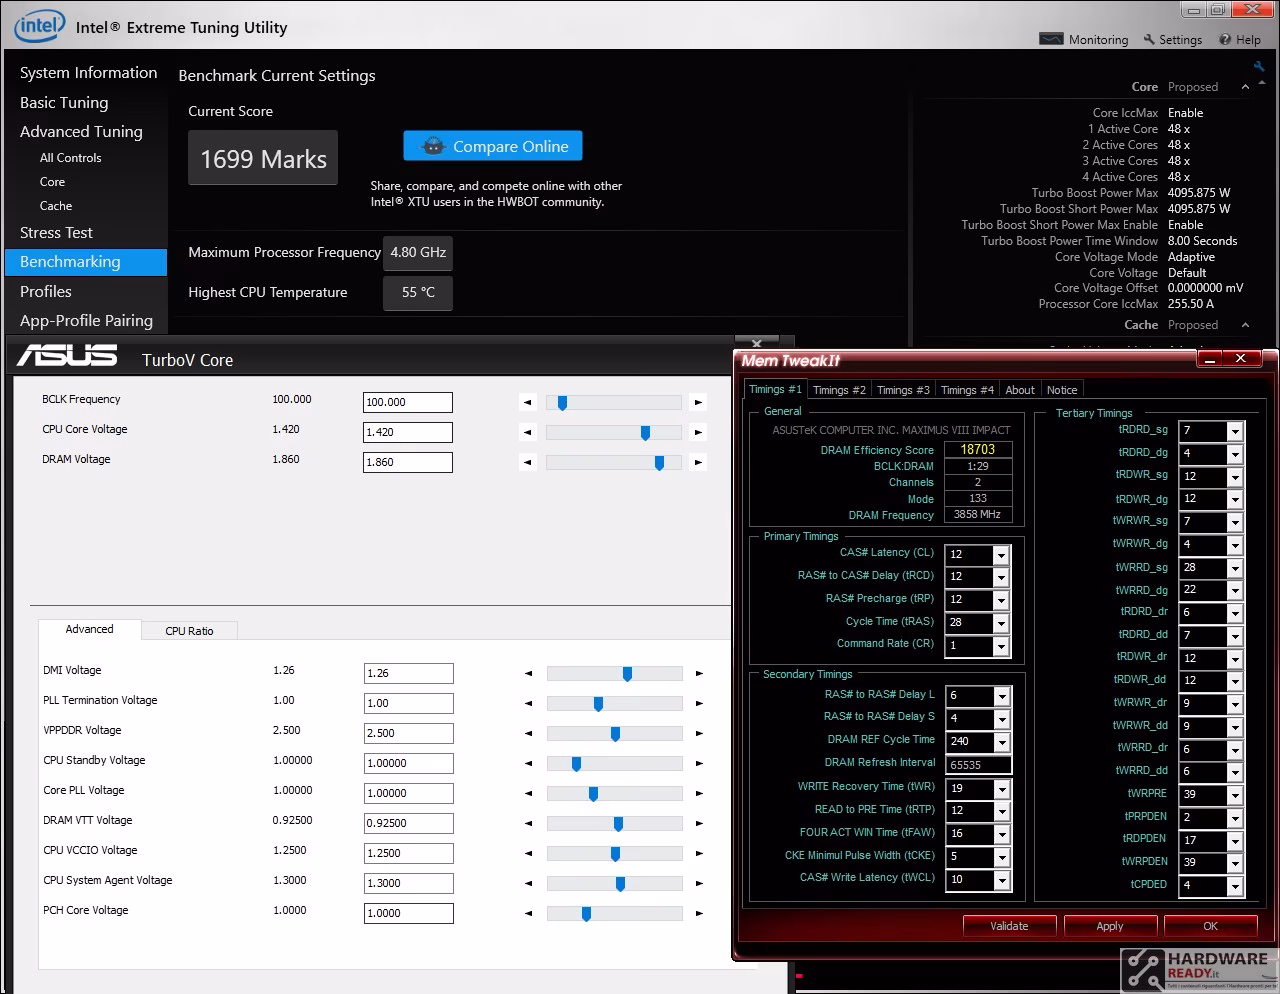Switch to the CPU Ratio tab
The height and width of the screenshot is (994, 1280).
189,631
